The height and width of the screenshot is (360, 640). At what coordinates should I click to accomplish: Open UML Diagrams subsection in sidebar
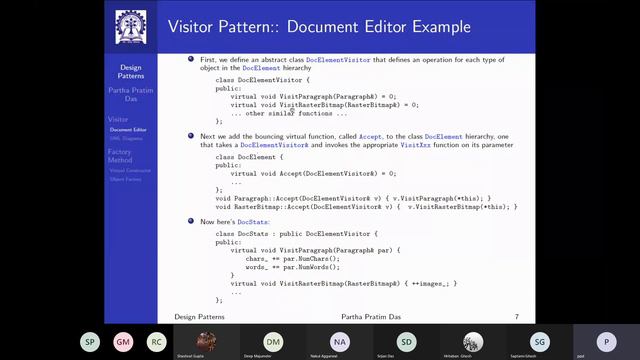(126, 139)
